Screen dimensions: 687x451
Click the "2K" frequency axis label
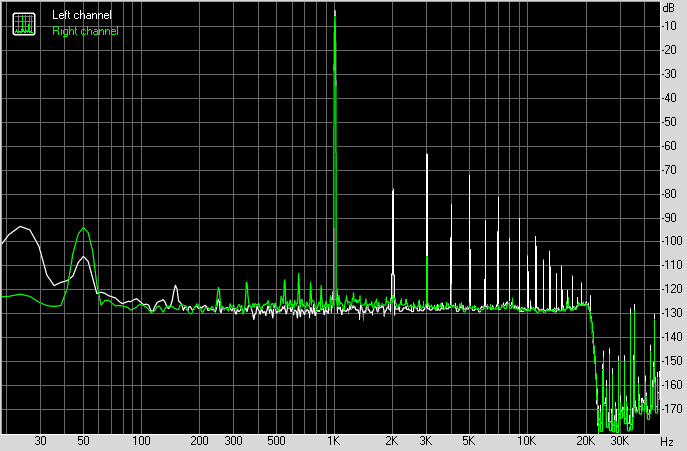tap(392, 440)
